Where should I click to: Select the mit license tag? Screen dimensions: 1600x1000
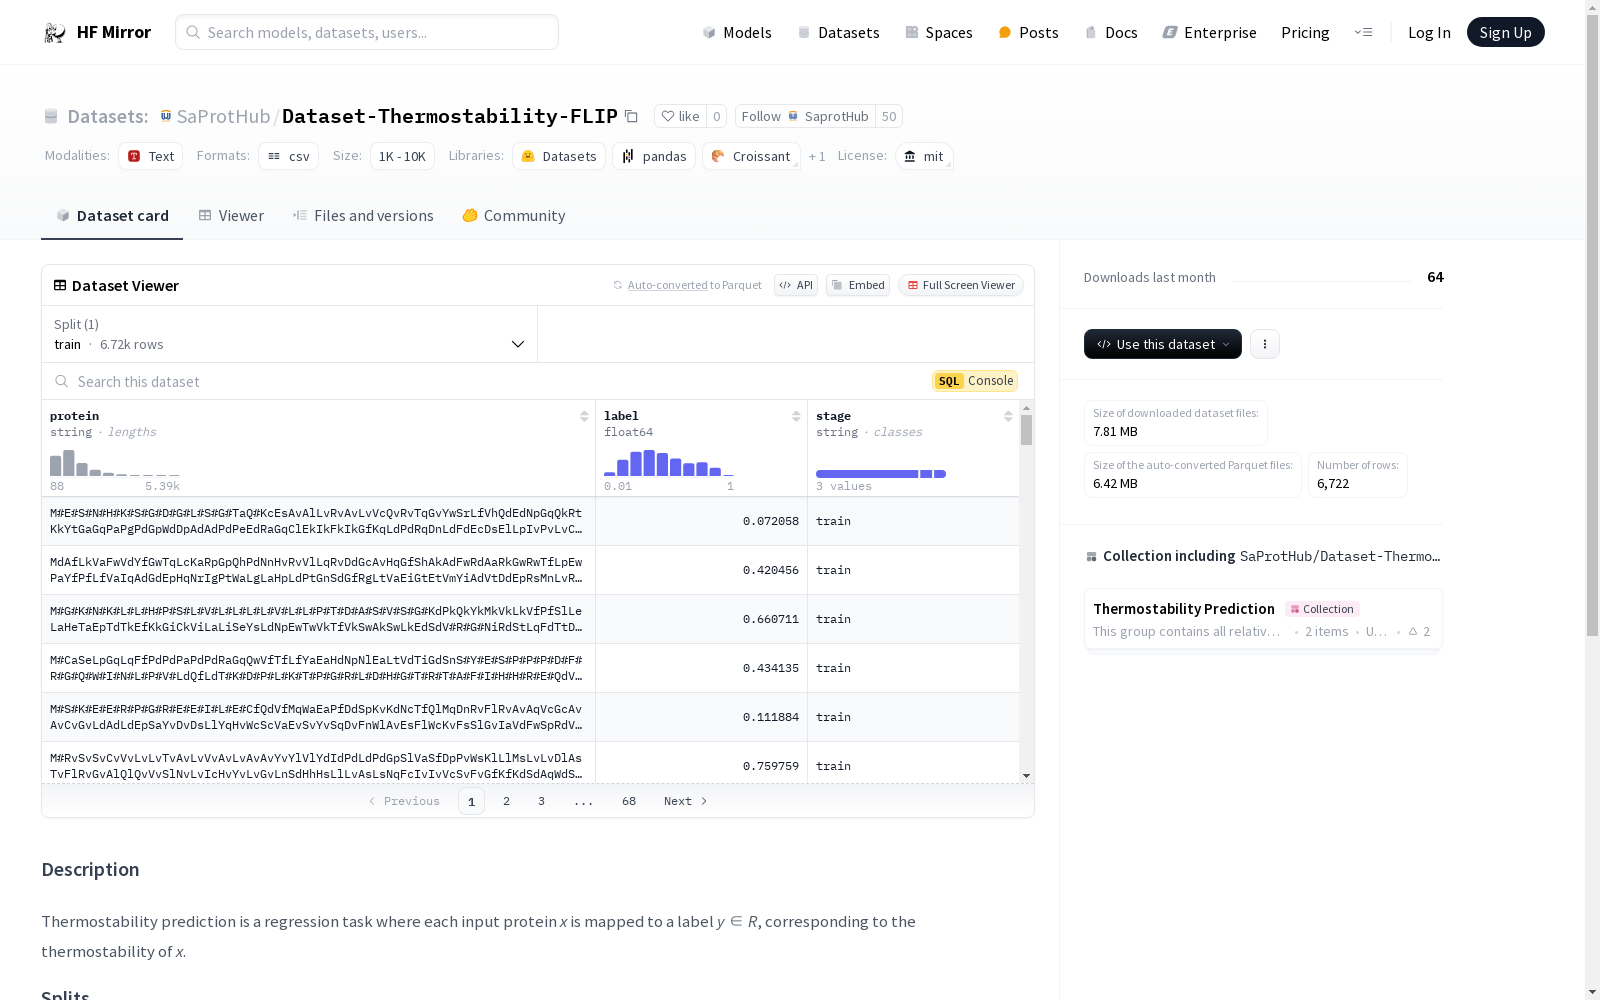click(x=924, y=156)
